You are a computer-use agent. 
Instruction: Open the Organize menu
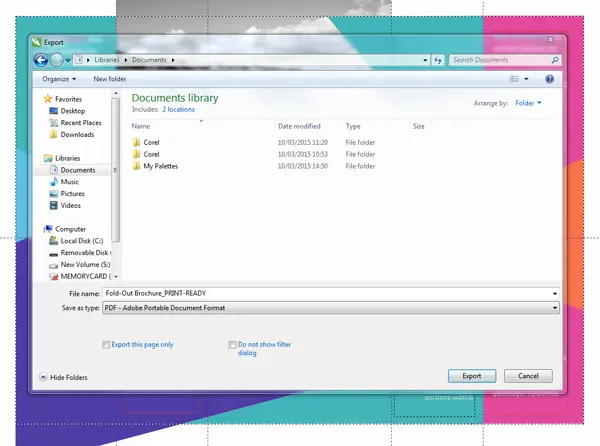tap(59, 79)
